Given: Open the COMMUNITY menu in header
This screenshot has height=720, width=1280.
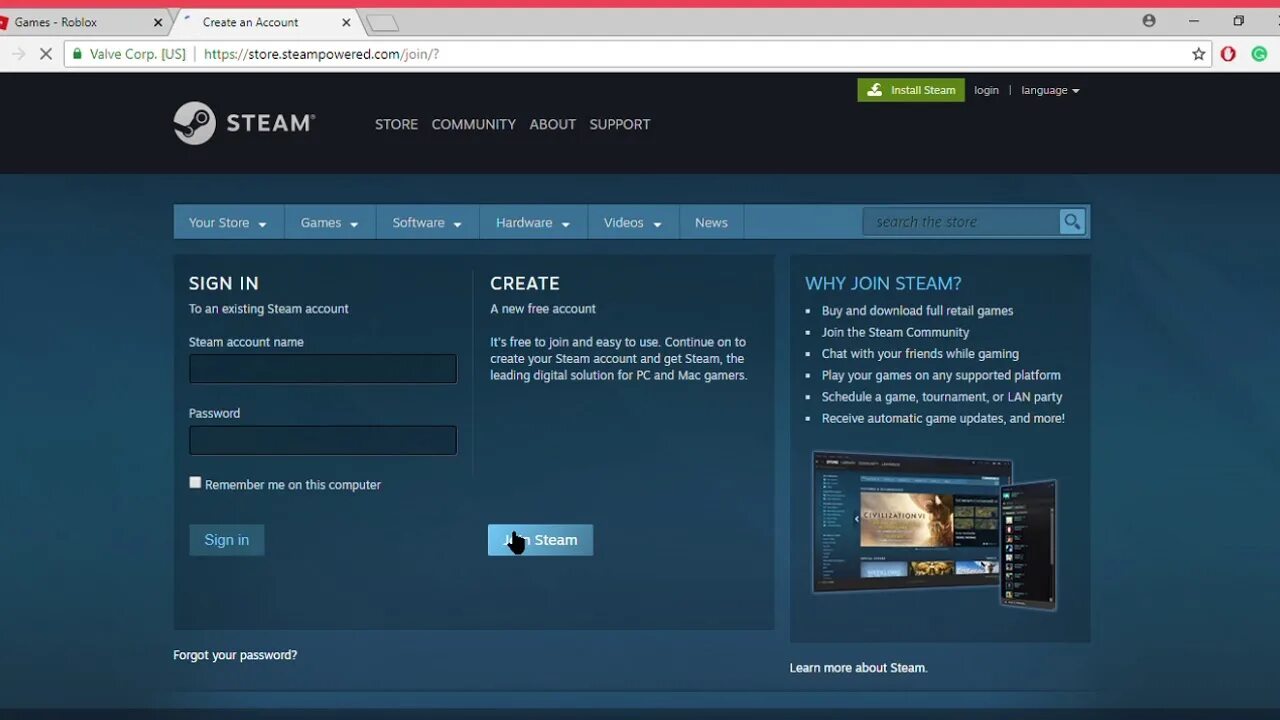Looking at the screenshot, I should pyautogui.click(x=473, y=124).
